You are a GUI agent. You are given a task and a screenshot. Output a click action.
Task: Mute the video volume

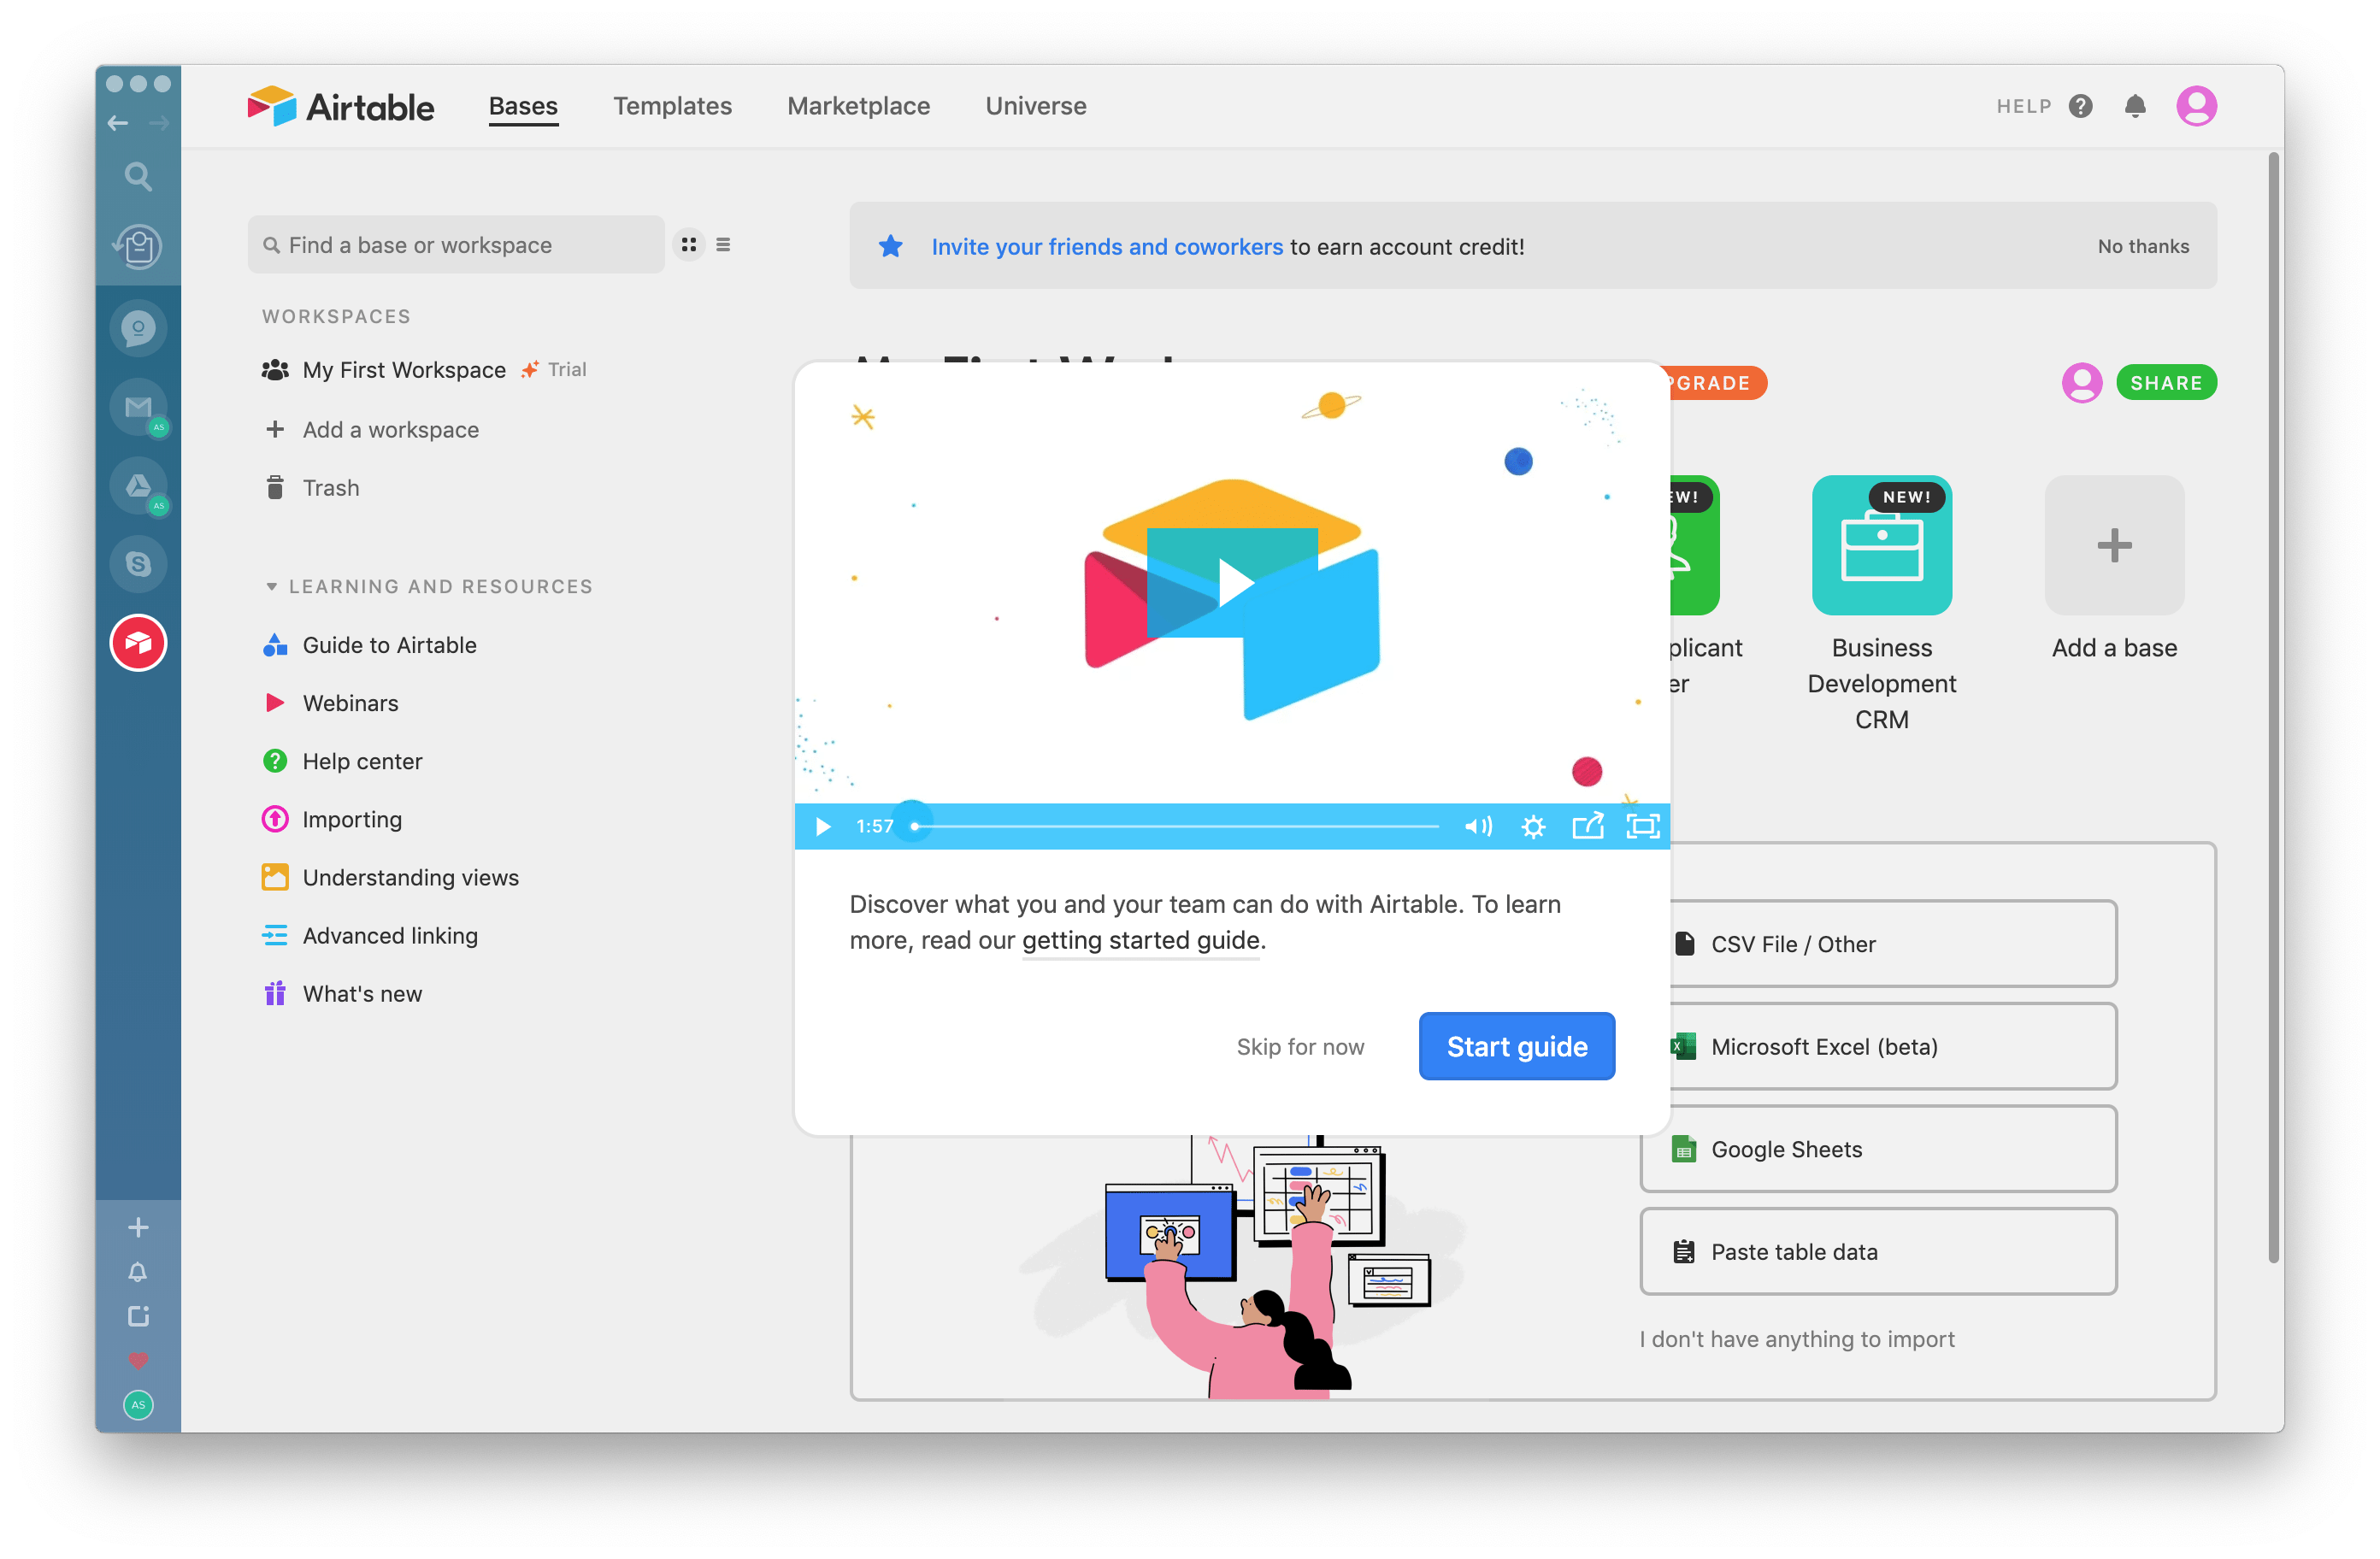(1478, 827)
